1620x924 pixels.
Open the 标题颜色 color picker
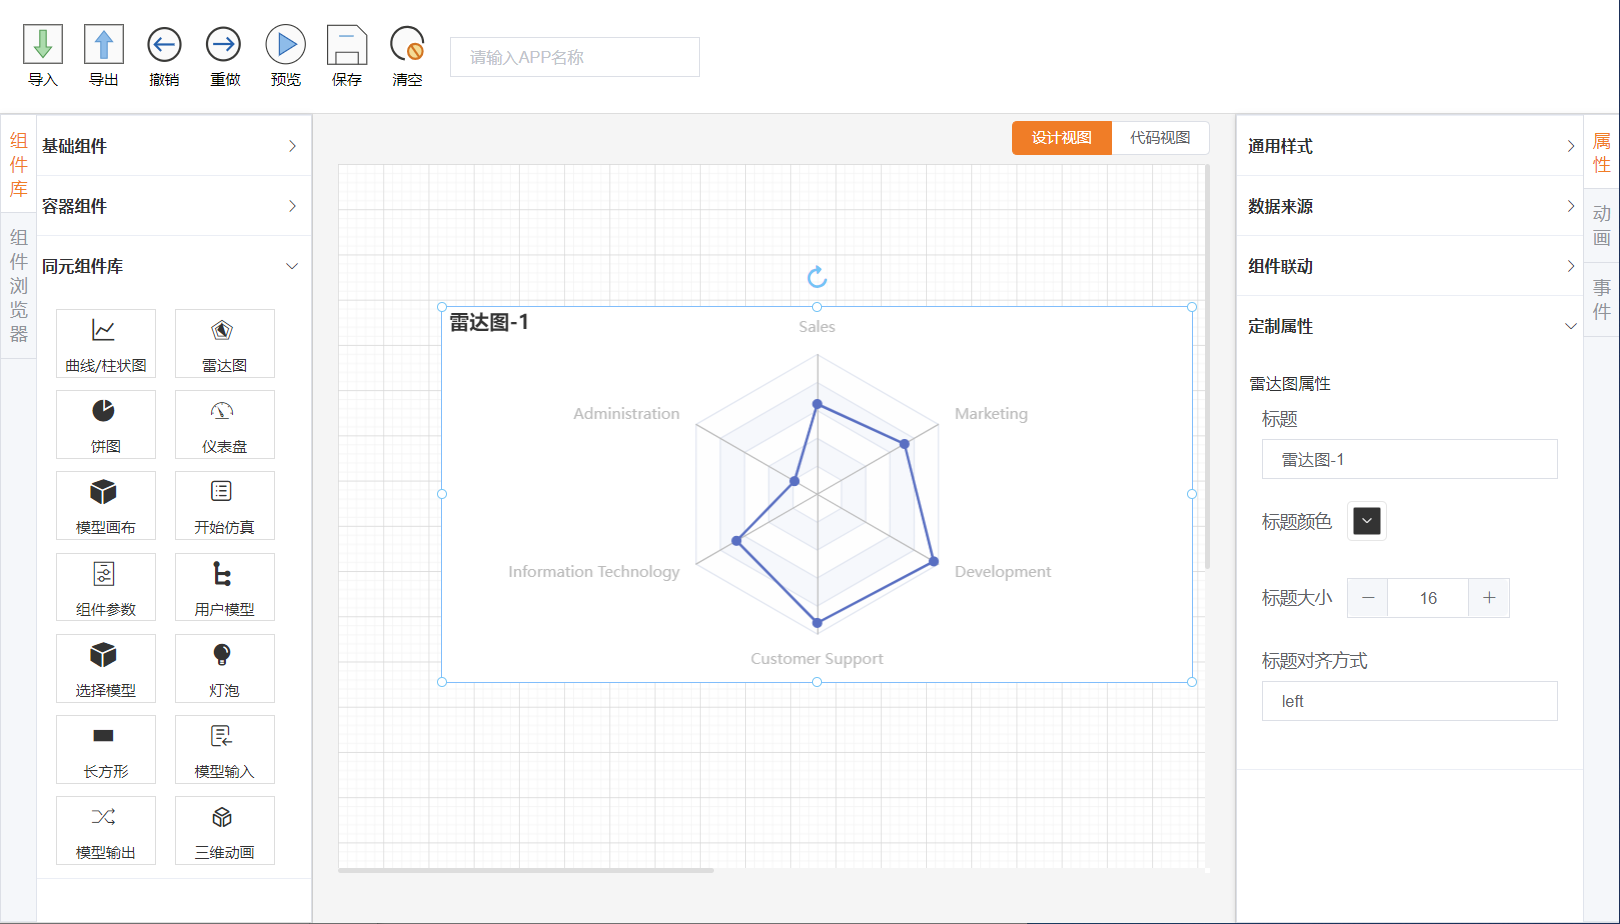click(x=1367, y=521)
